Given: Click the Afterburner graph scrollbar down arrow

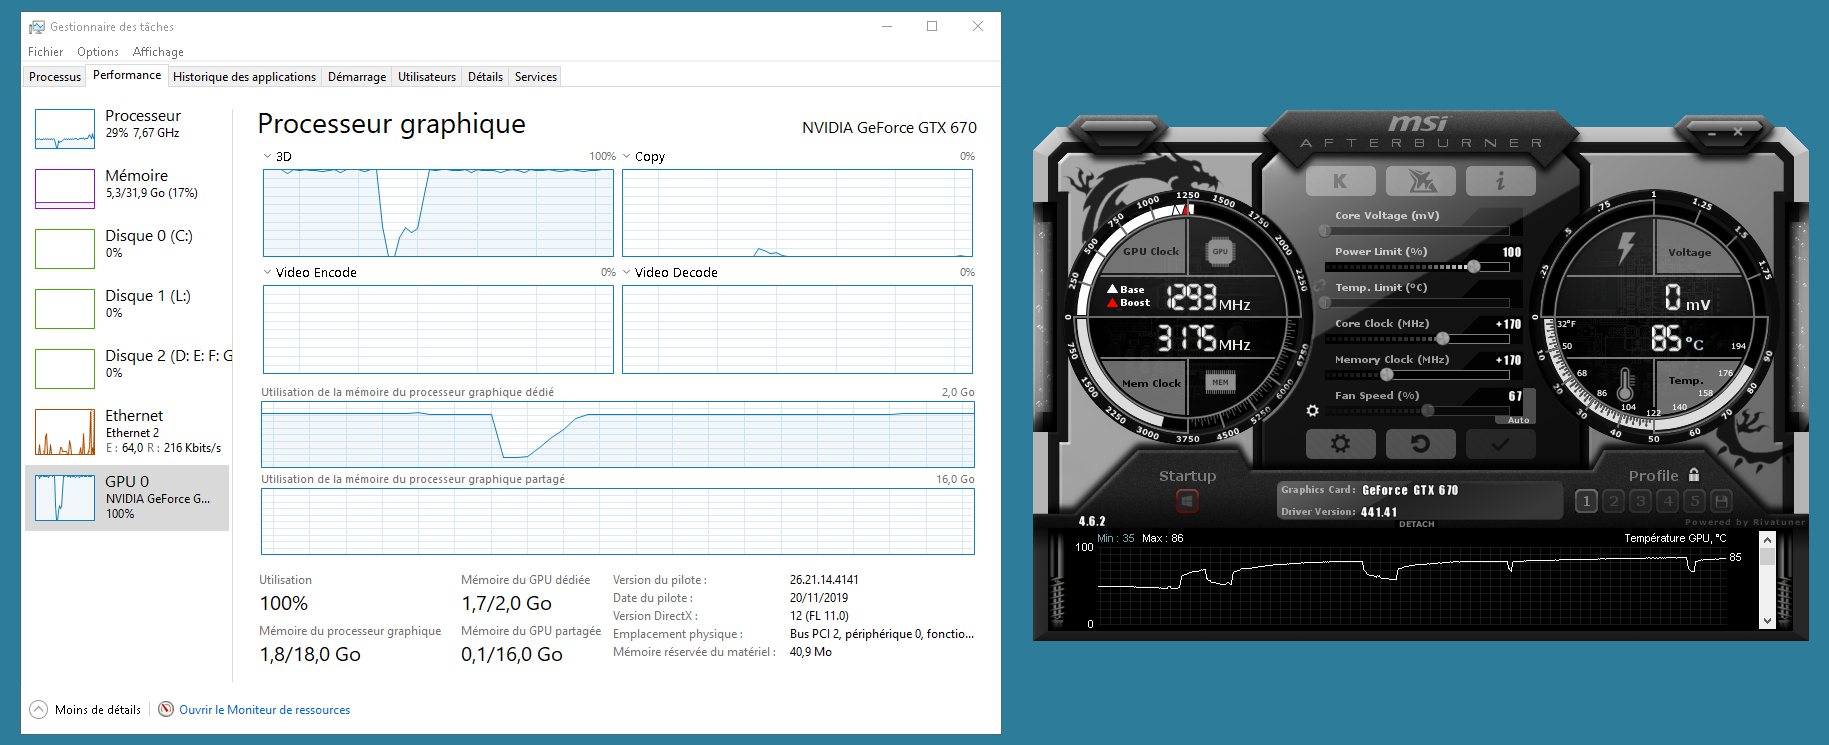Looking at the screenshot, I should [x=1767, y=620].
